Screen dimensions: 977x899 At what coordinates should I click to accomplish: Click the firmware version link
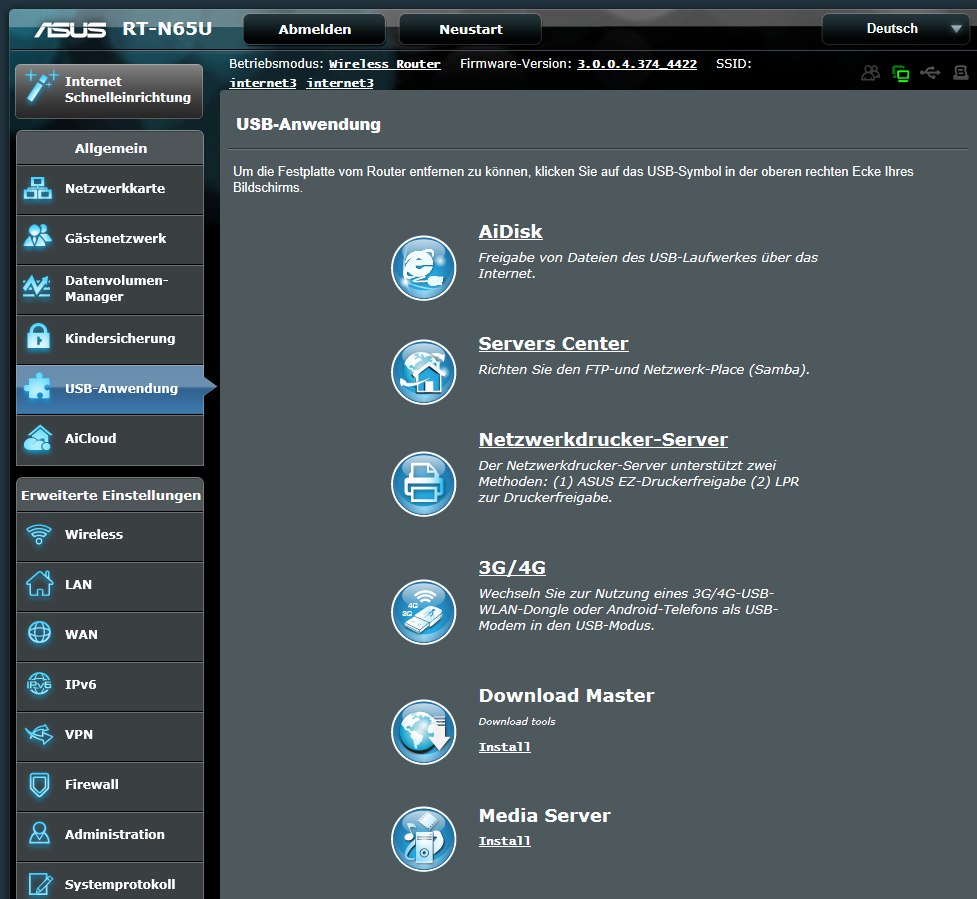point(636,64)
